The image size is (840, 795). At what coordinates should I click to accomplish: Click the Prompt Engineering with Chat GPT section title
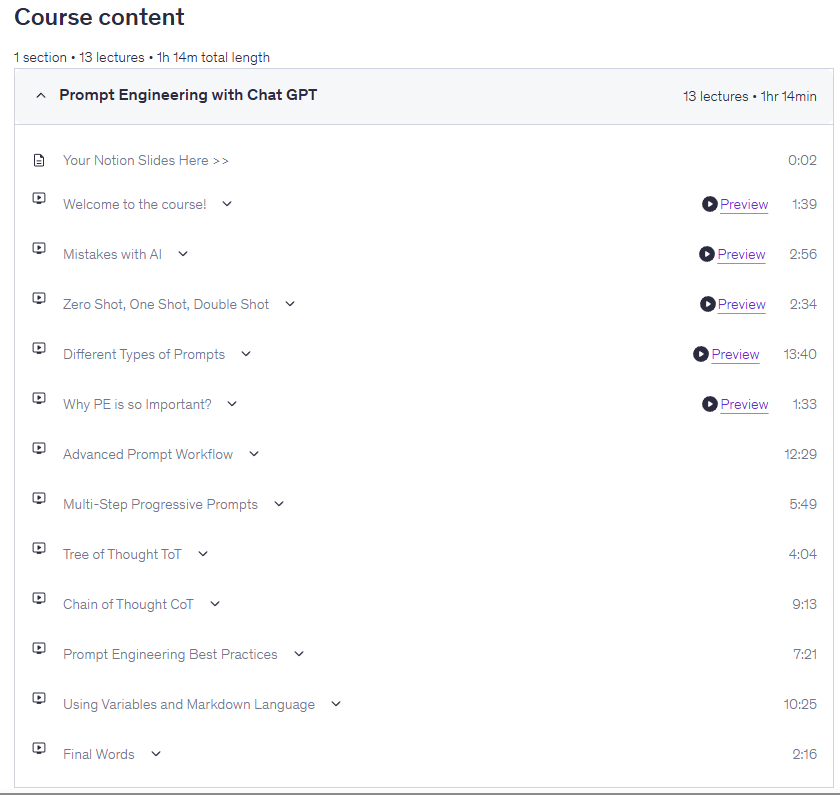(x=188, y=95)
